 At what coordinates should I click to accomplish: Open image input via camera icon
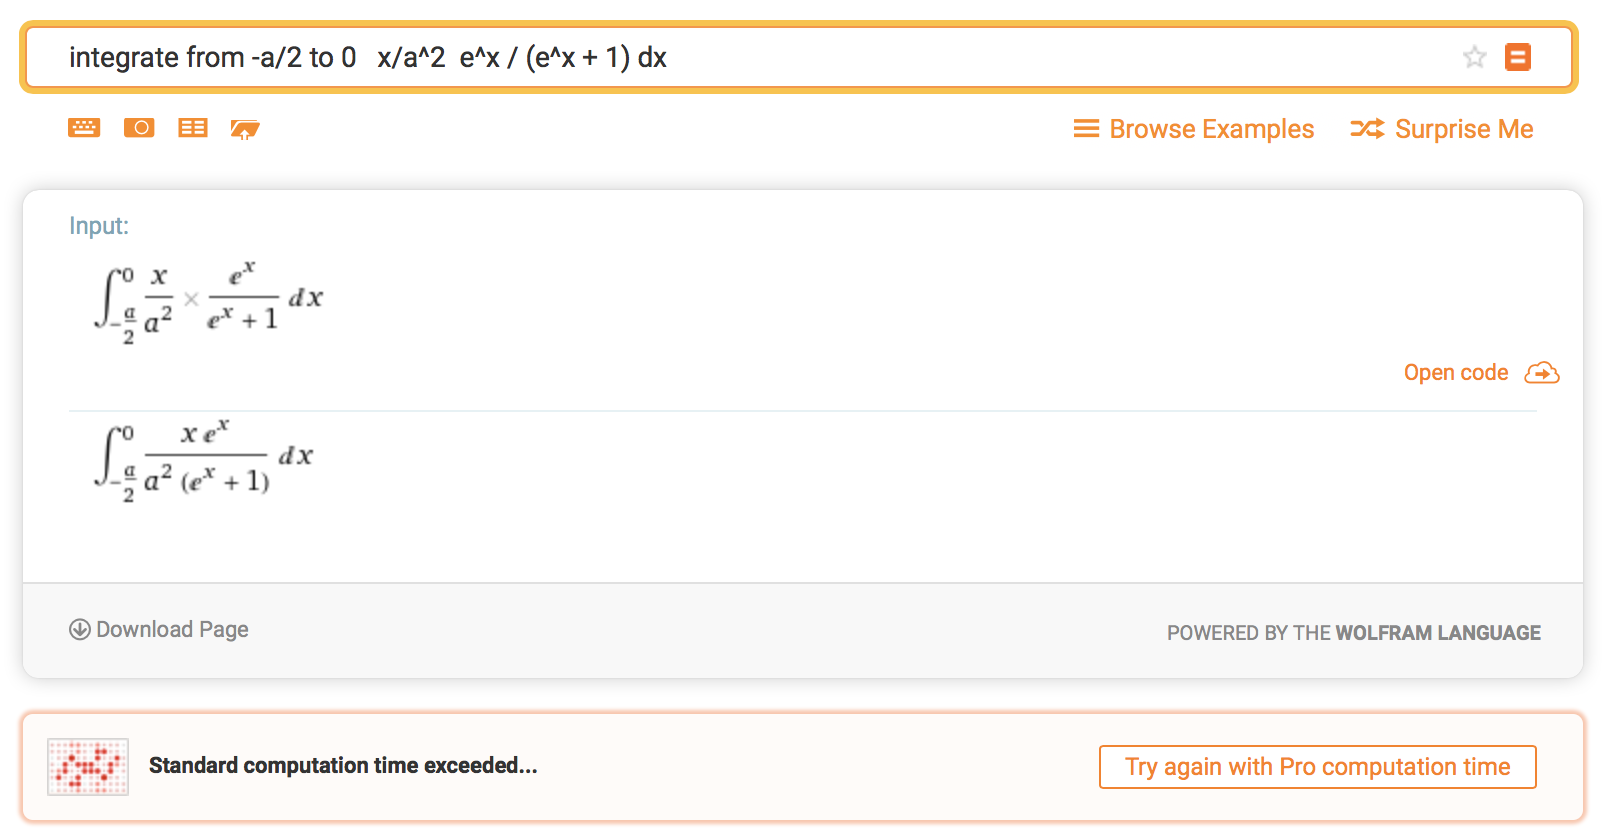pyautogui.click(x=139, y=128)
